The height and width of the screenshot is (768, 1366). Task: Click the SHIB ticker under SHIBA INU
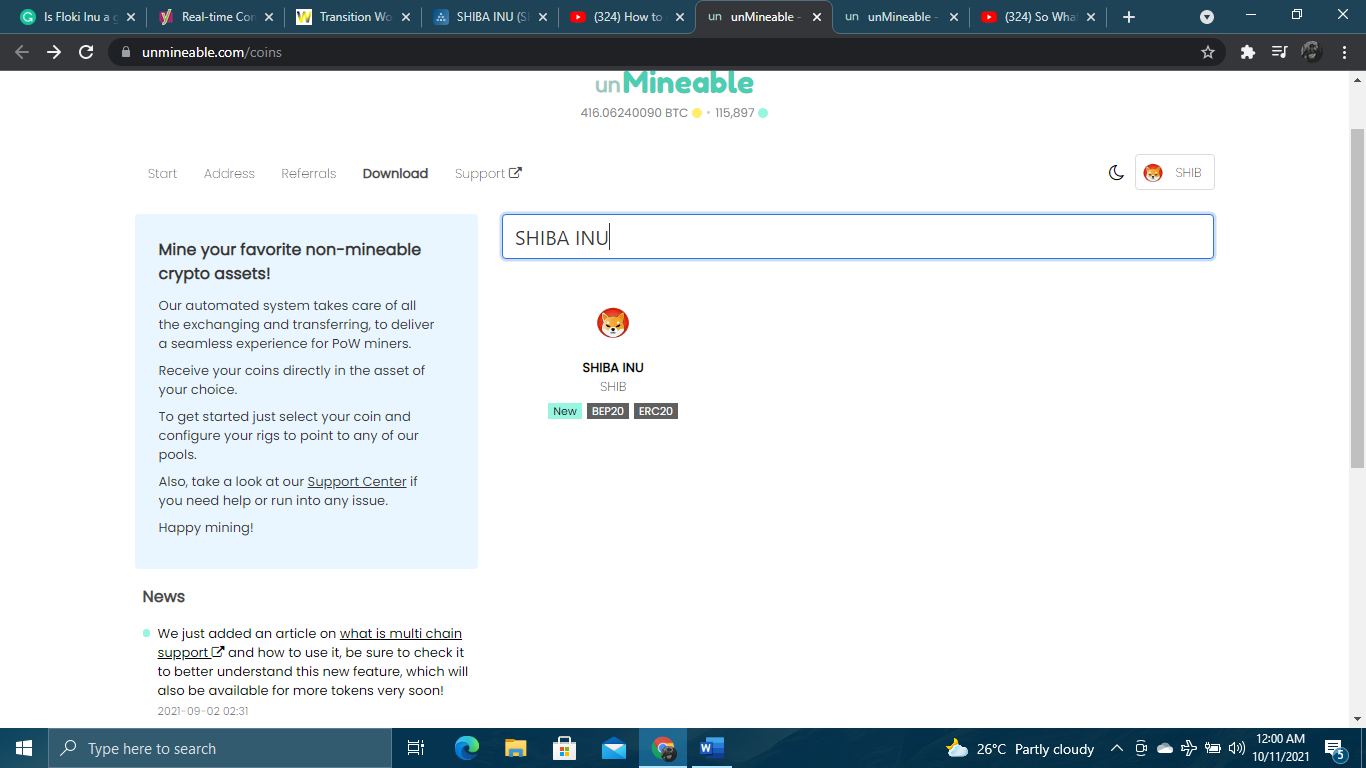pyautogui.click(x=613, y=386)
